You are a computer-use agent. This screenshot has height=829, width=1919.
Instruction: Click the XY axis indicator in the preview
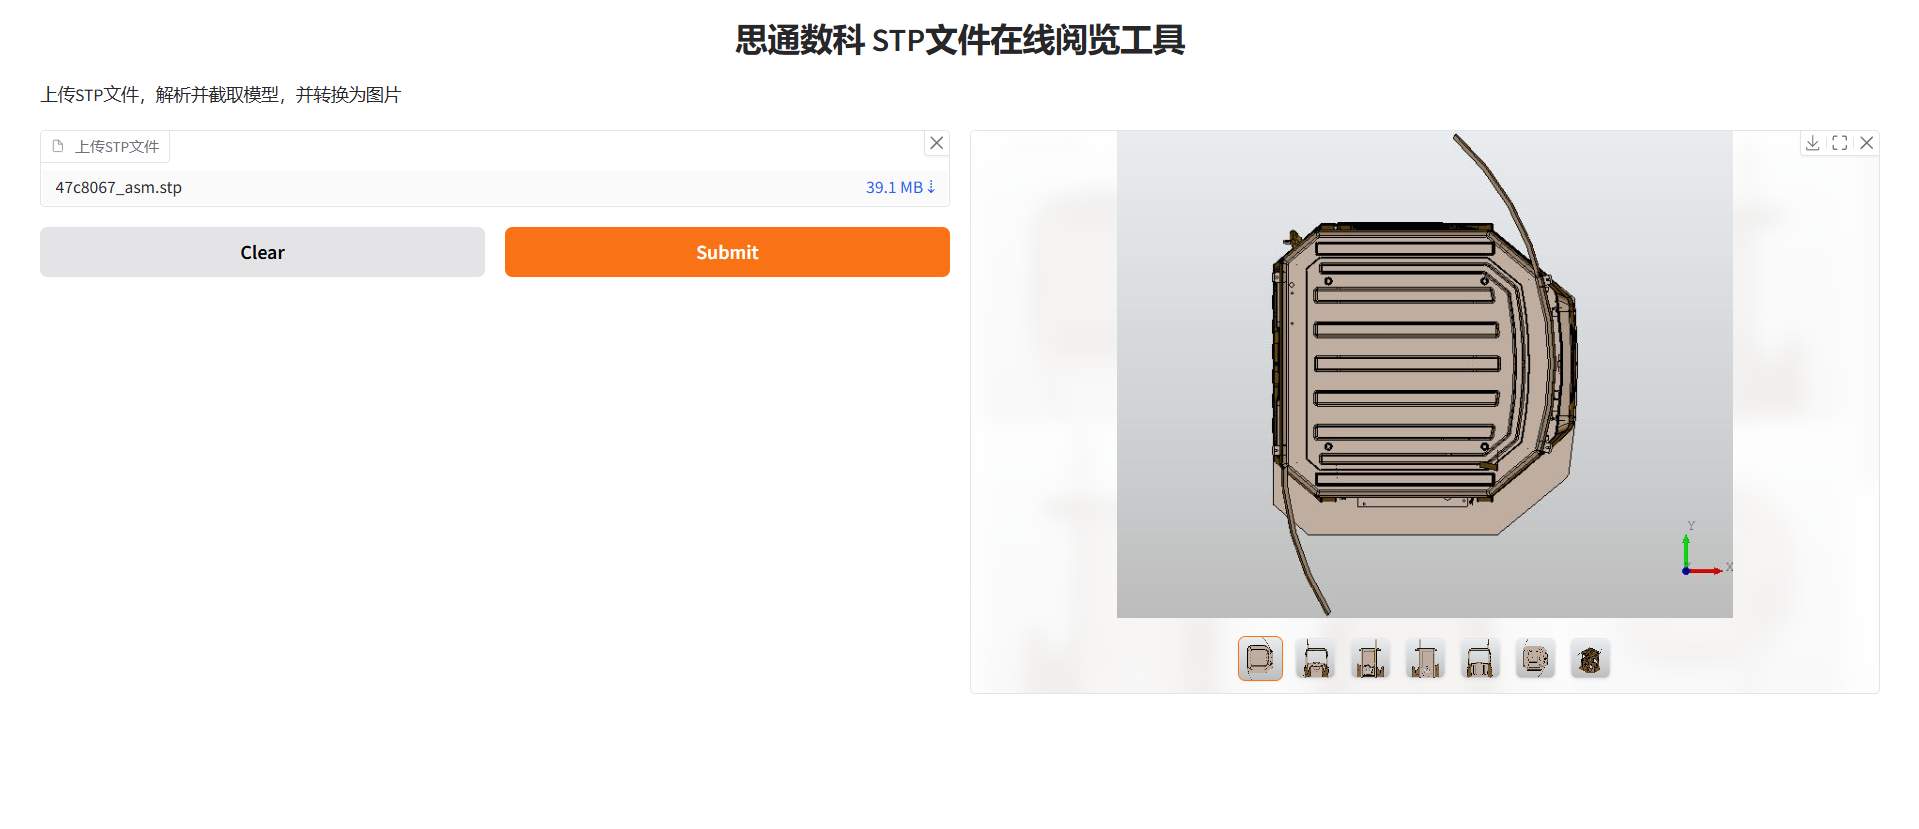click(1706, 550)
